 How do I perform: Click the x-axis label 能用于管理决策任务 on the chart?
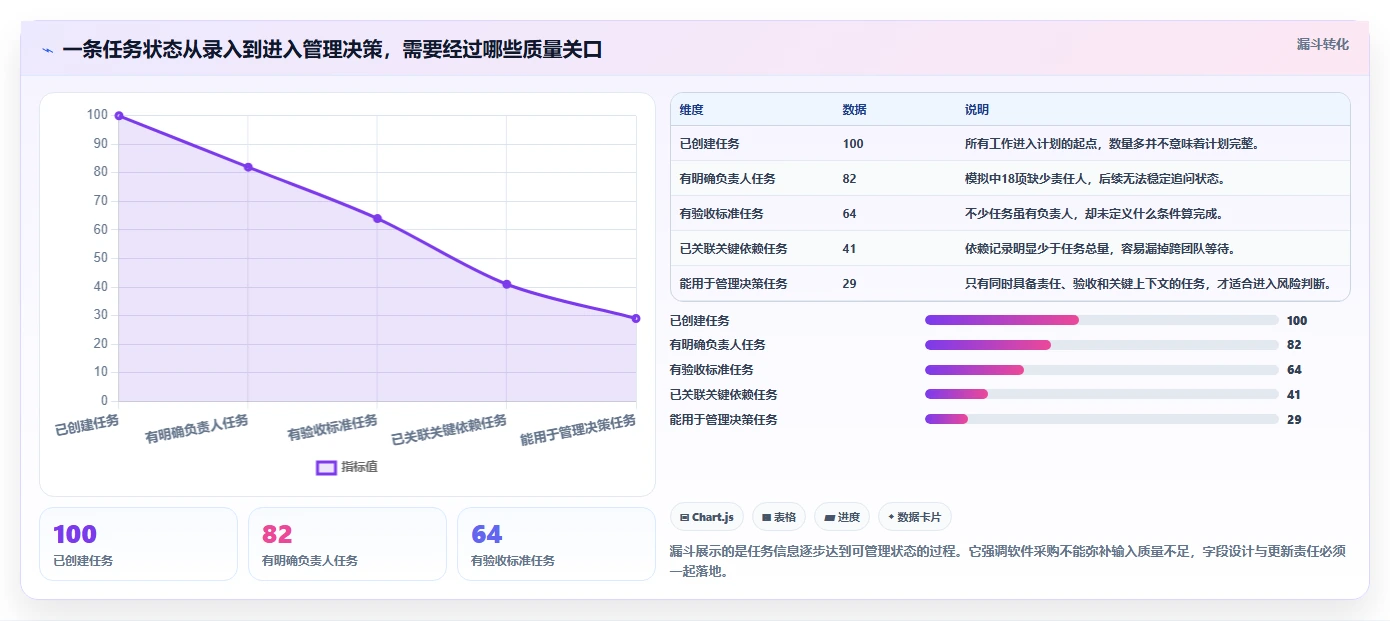(578, 430)
